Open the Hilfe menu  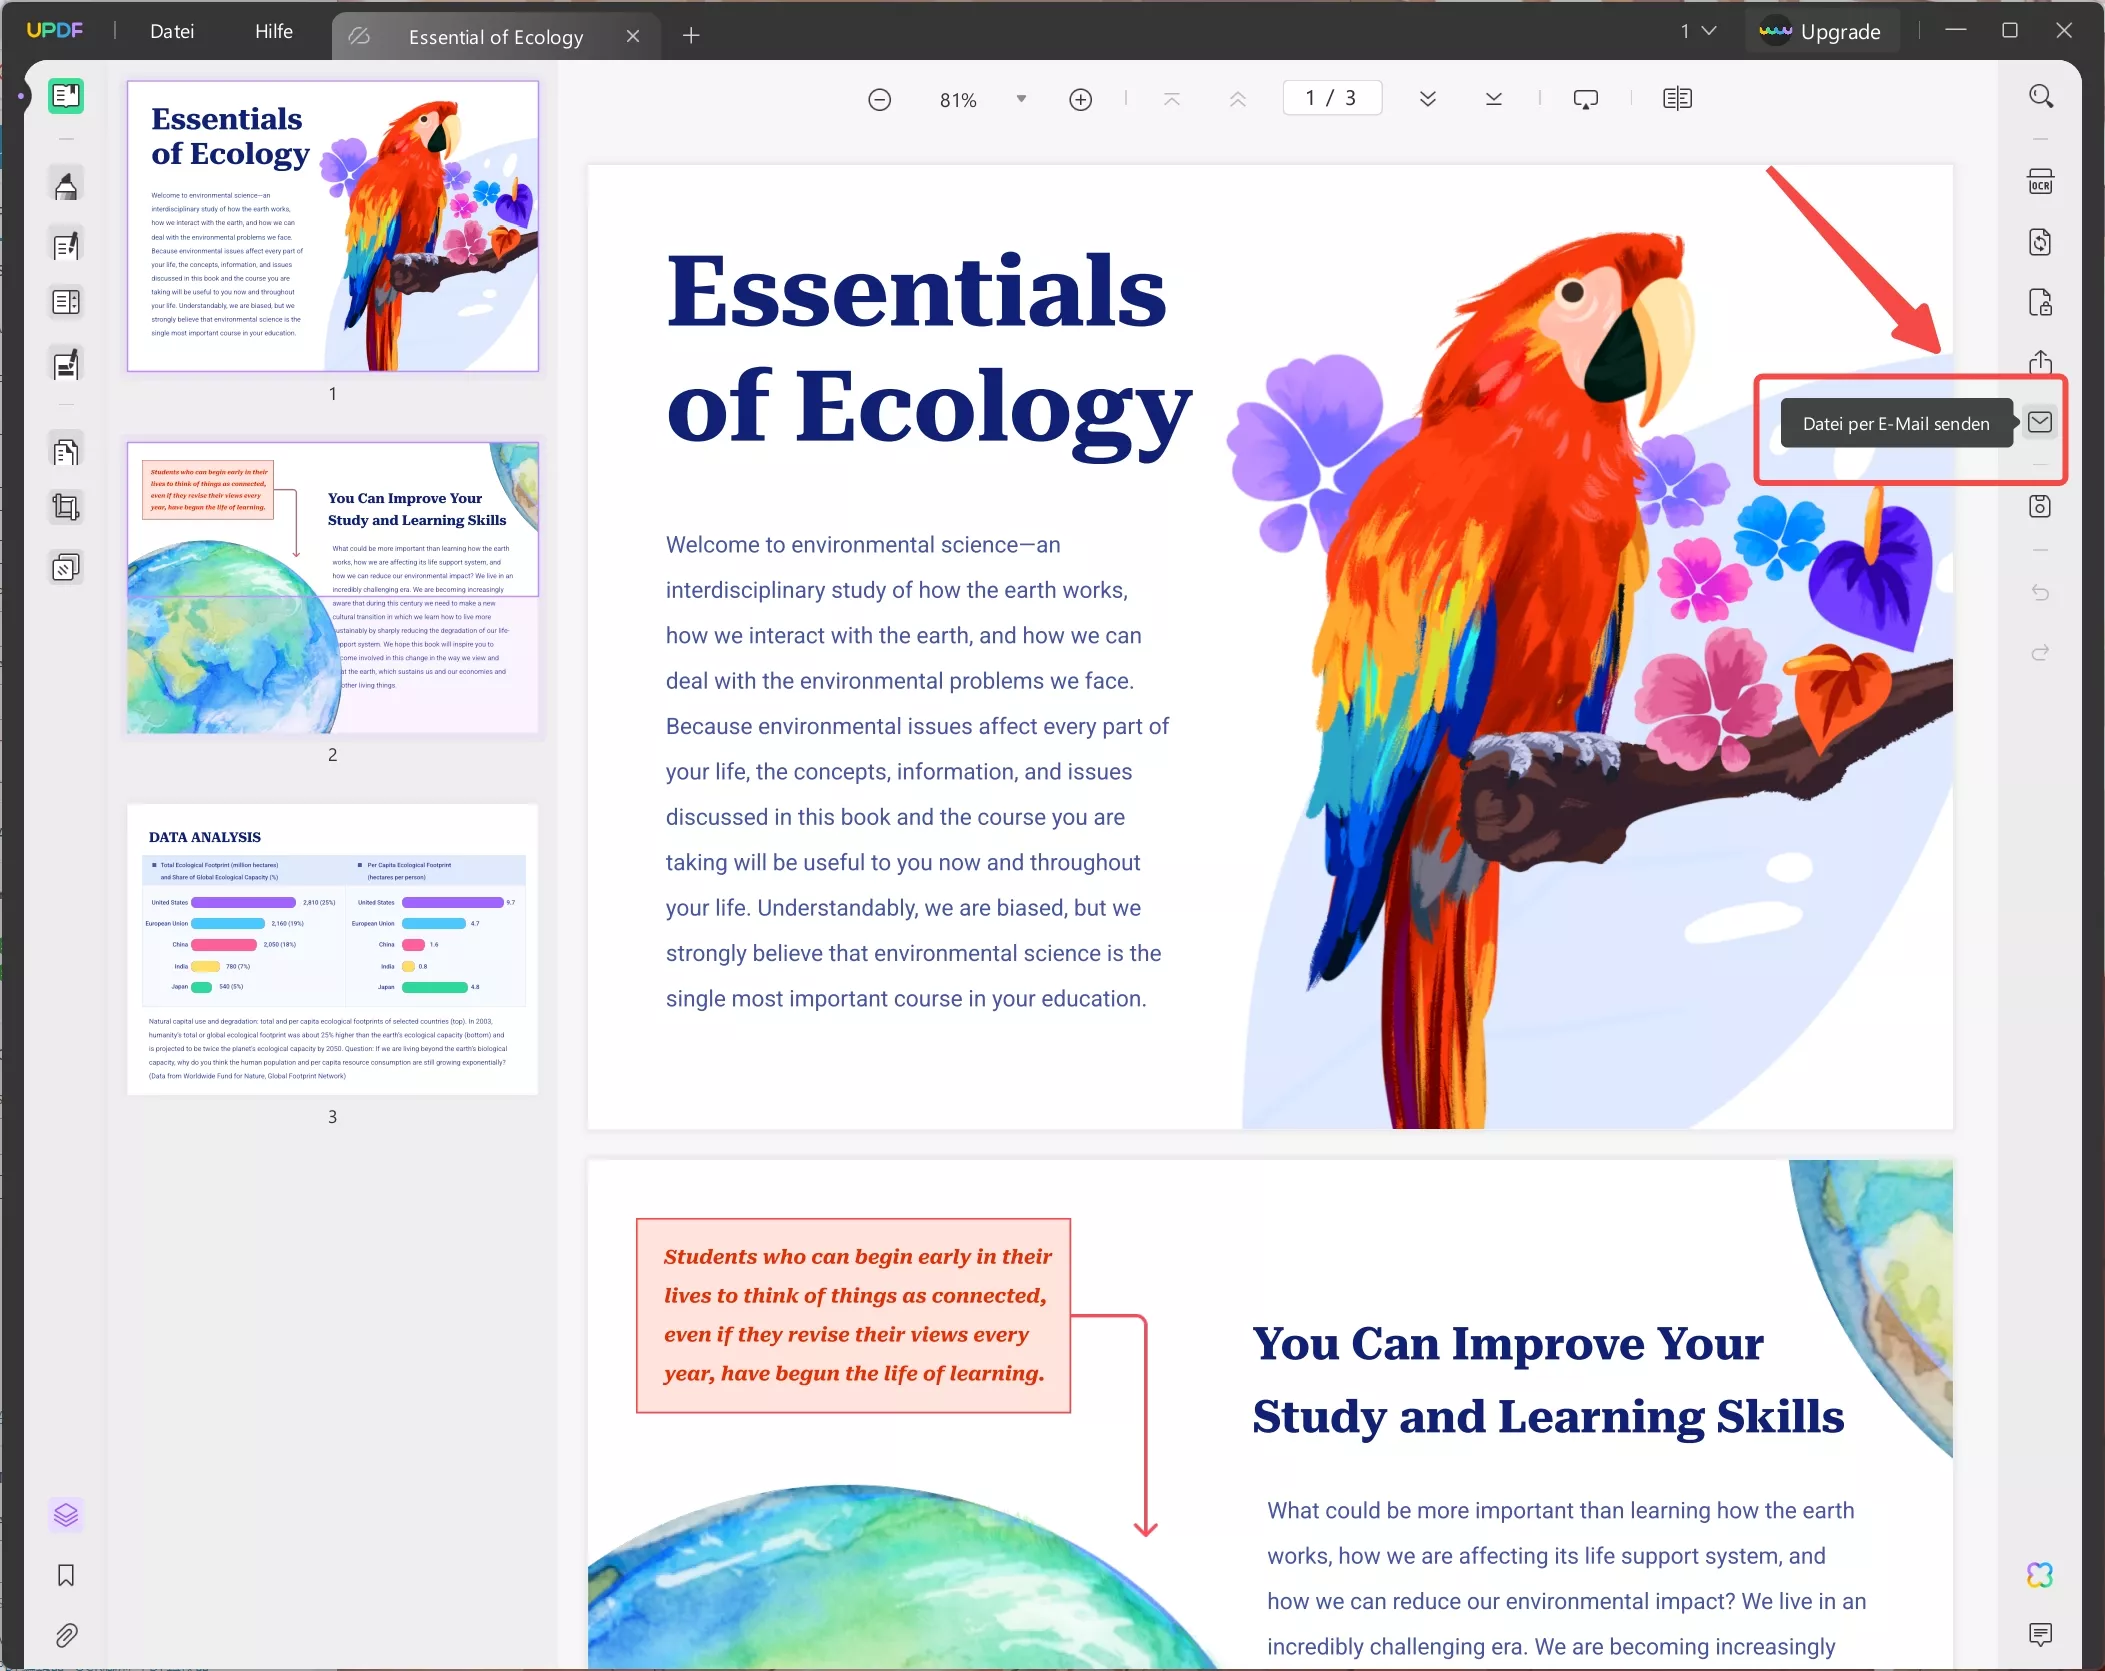tap(273, 31)
